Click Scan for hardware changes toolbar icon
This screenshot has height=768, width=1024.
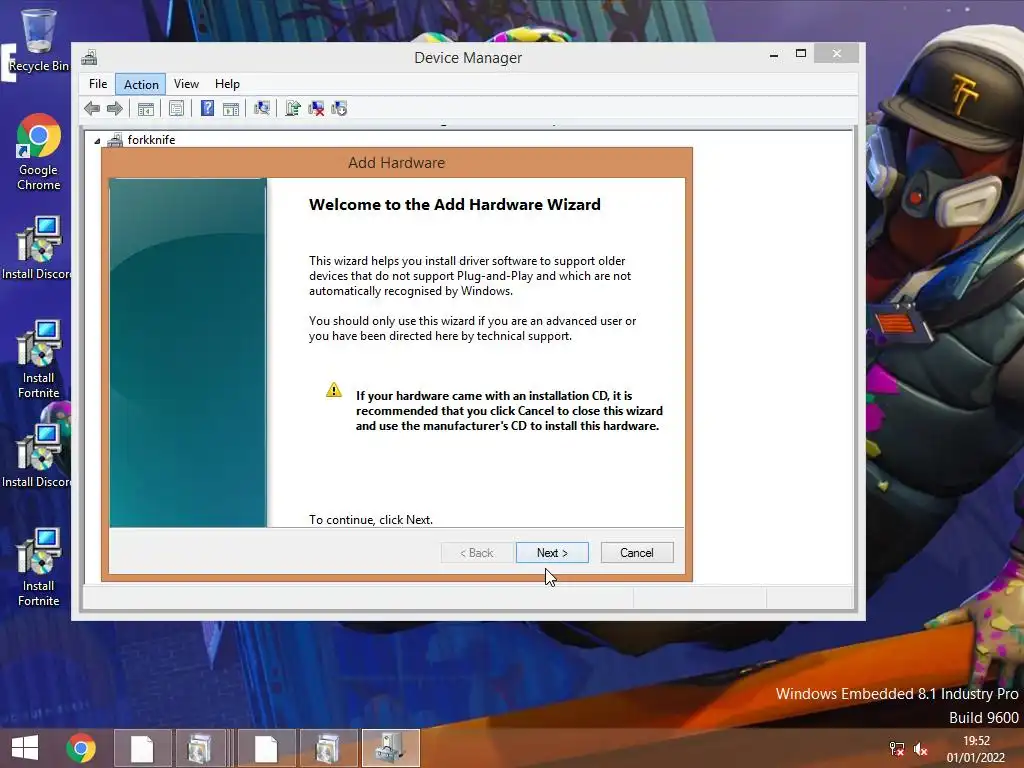pyautogui.click(x=262, y=108)
